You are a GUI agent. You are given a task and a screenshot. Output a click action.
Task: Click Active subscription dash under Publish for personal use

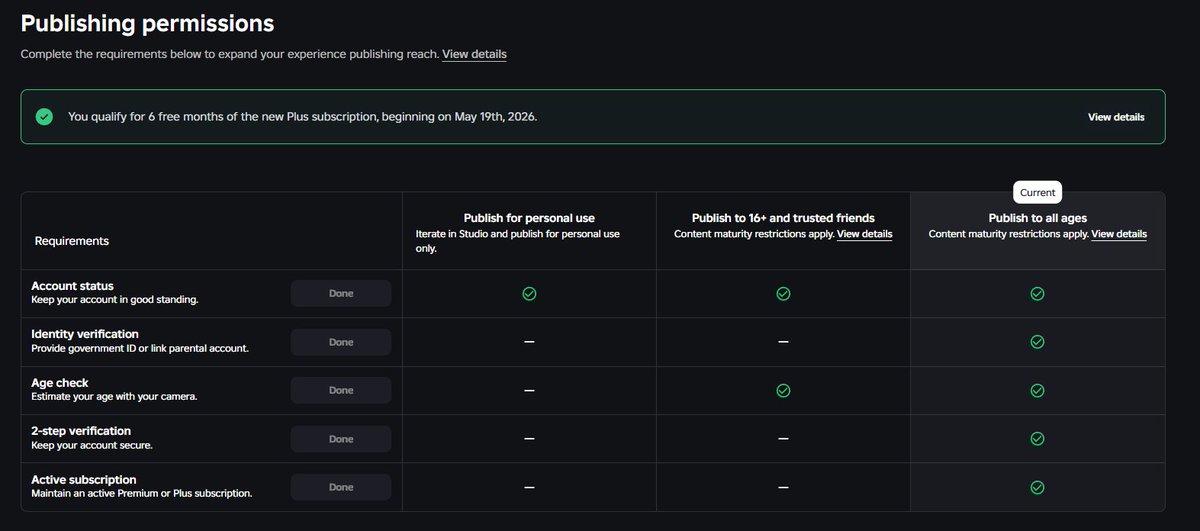pos(529,487)
